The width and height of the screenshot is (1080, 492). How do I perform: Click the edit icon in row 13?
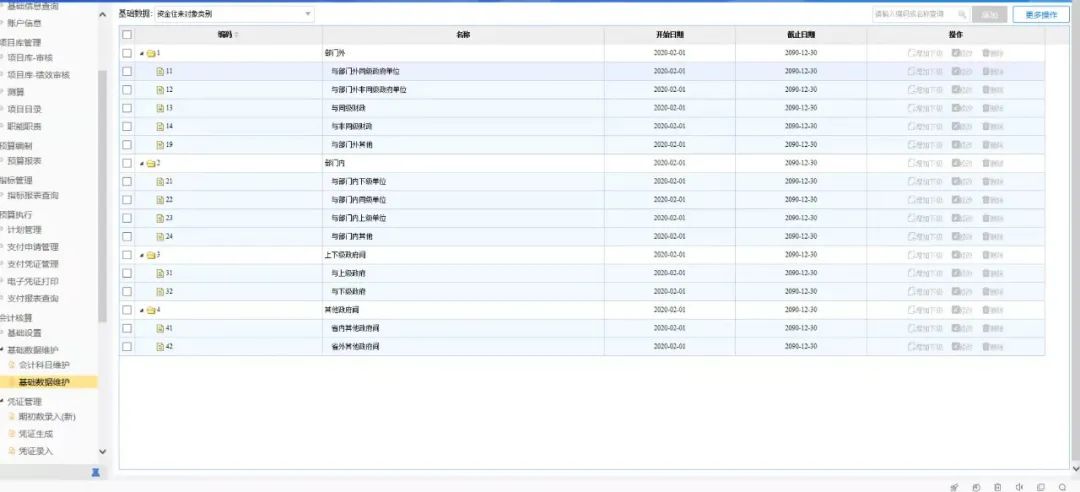(957, 108)
